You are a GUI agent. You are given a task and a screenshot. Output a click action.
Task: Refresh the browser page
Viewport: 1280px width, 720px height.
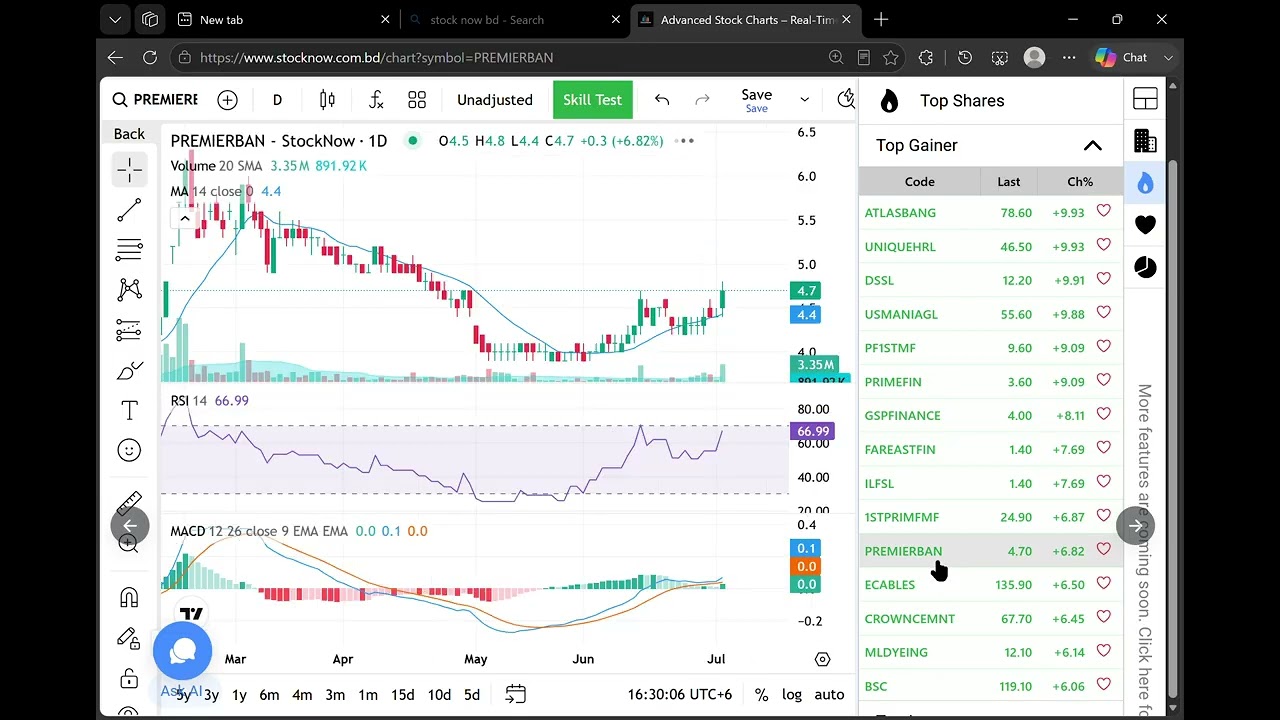(x=150, y=58)
